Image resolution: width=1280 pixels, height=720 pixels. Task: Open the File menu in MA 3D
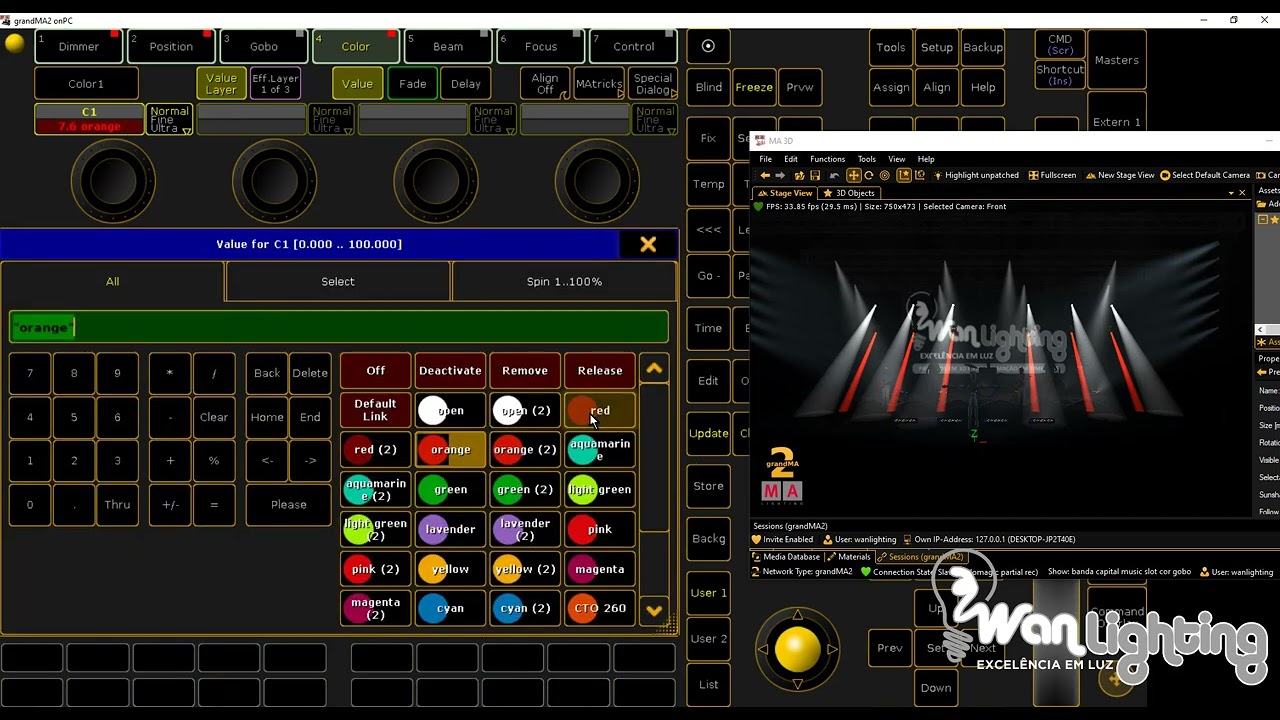(765, 159)
